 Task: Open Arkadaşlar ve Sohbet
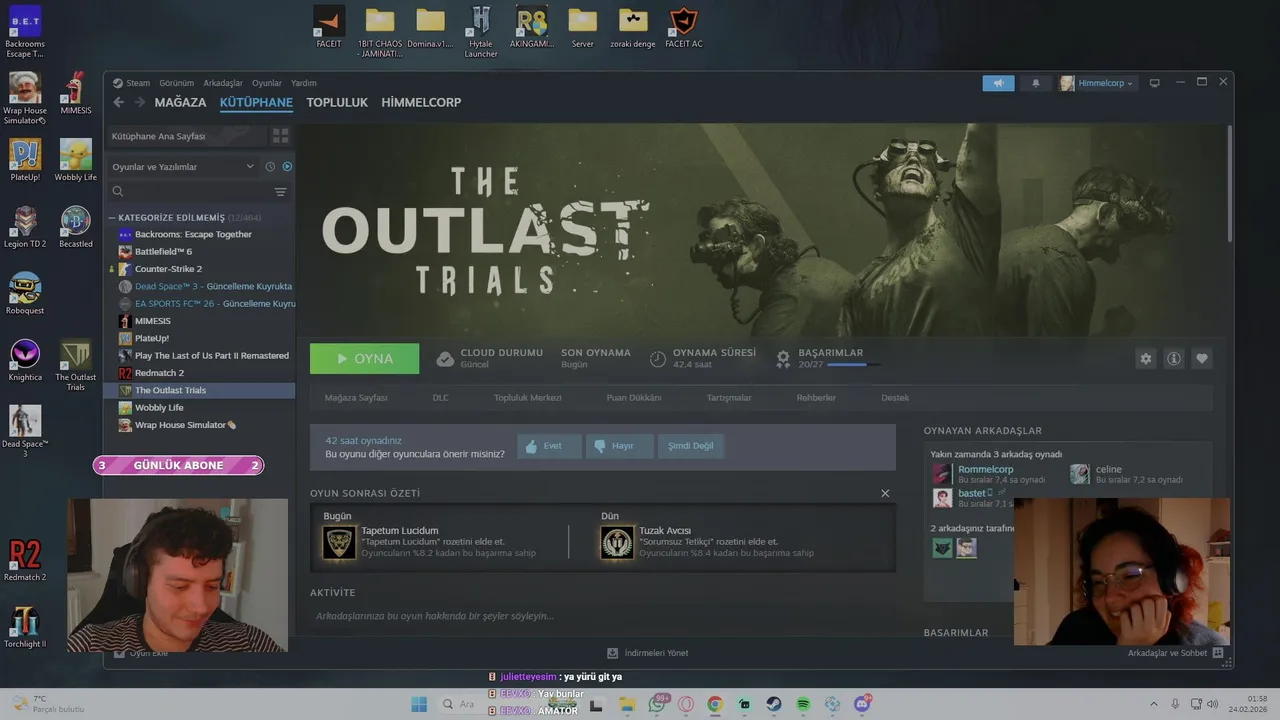pyautogui.click(x=1175, y=653)
